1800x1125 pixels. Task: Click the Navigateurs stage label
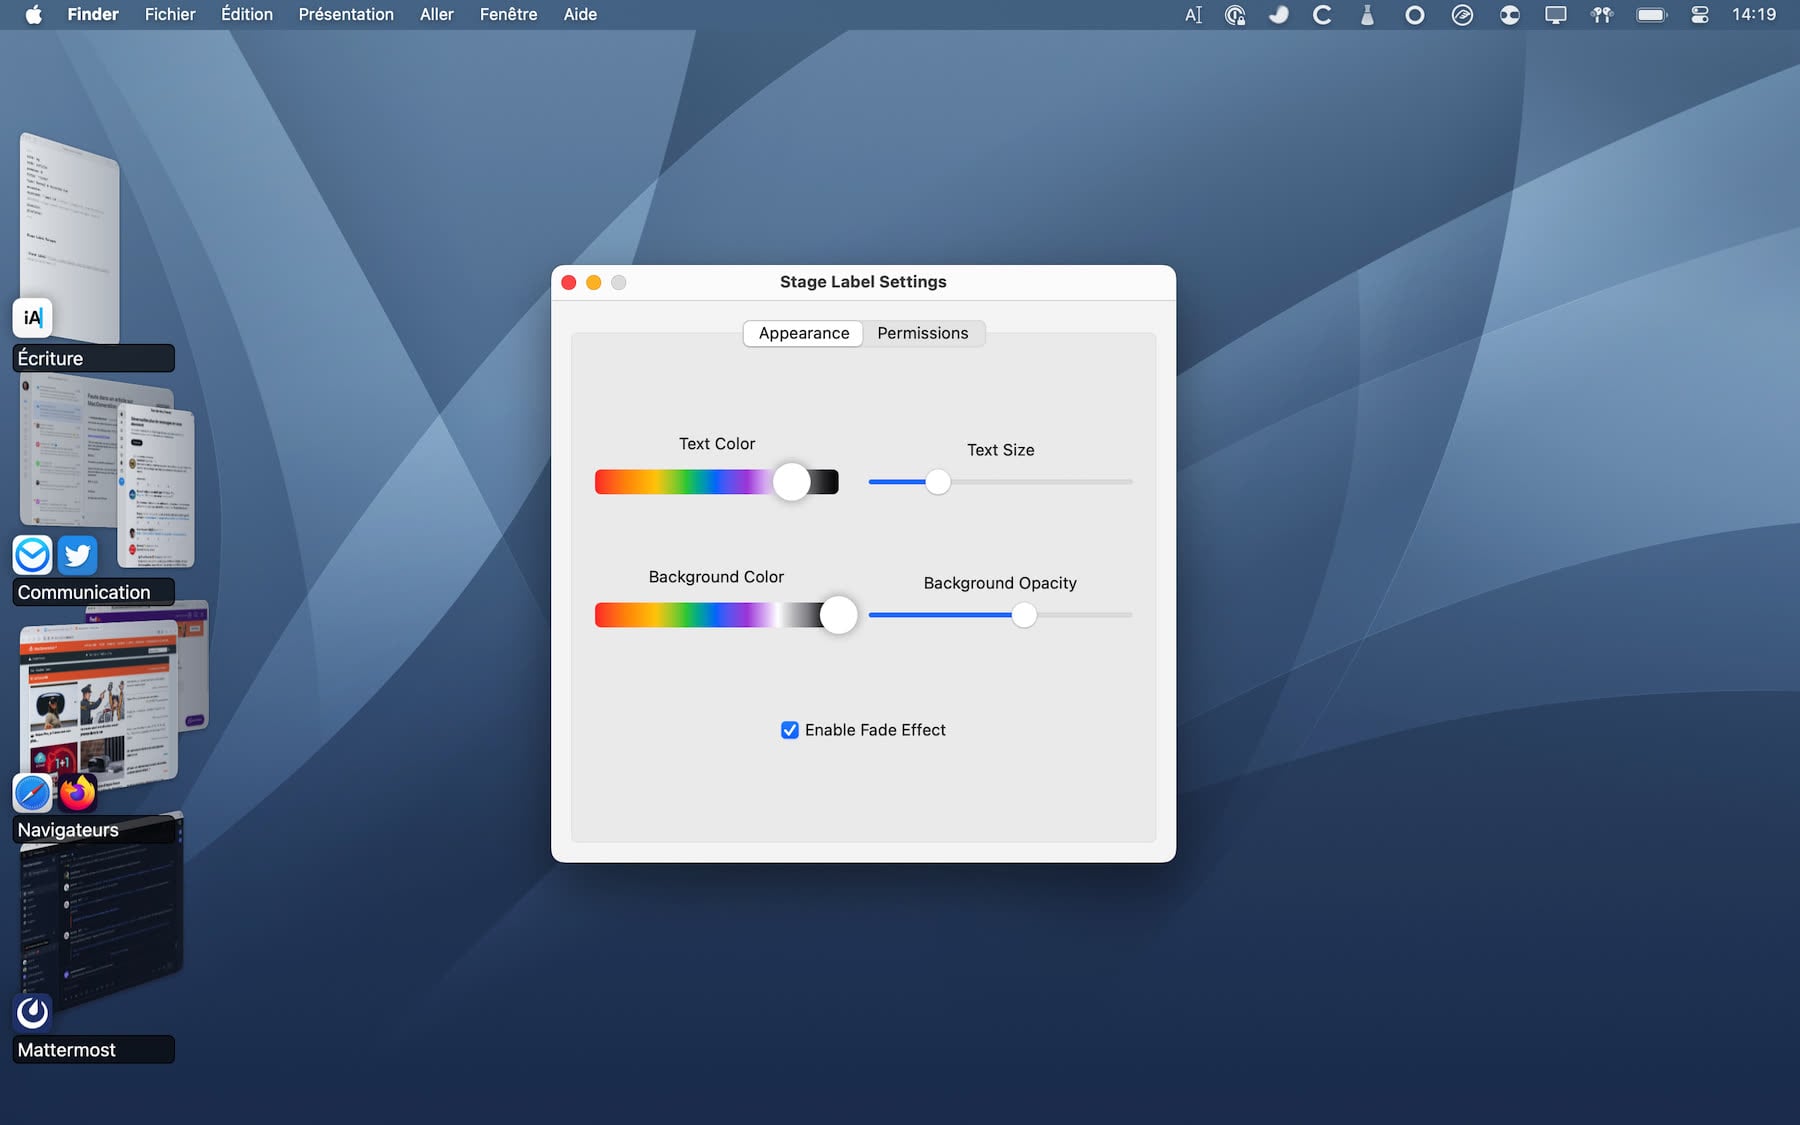pyautogui.click(x=93, y=830)
